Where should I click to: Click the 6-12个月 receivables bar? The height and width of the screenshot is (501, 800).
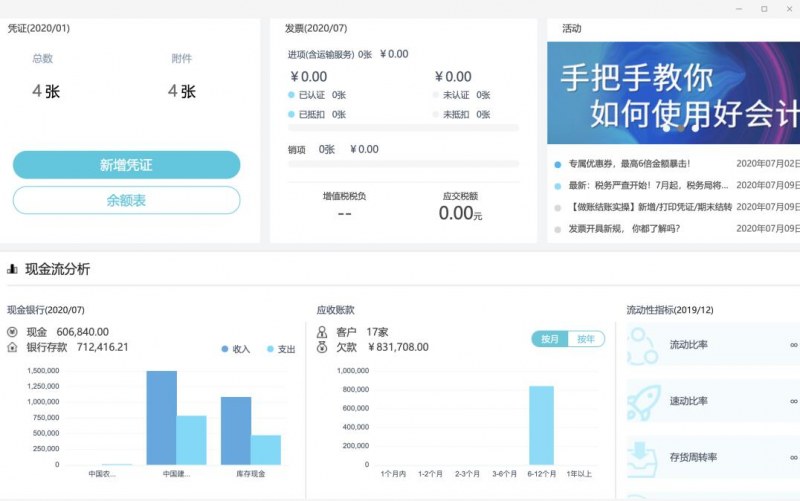click(x=541, y=425)
